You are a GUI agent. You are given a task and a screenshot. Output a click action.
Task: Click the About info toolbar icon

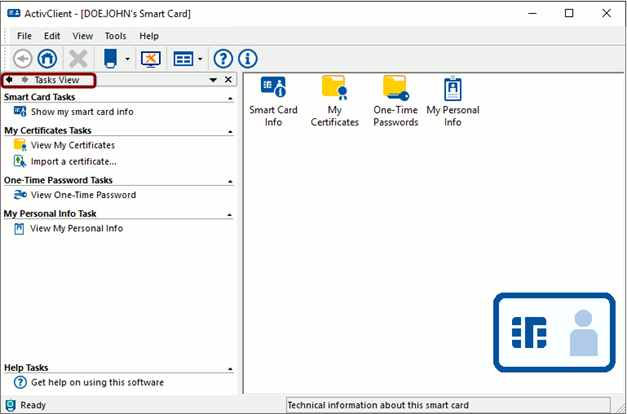coord(247,59)
